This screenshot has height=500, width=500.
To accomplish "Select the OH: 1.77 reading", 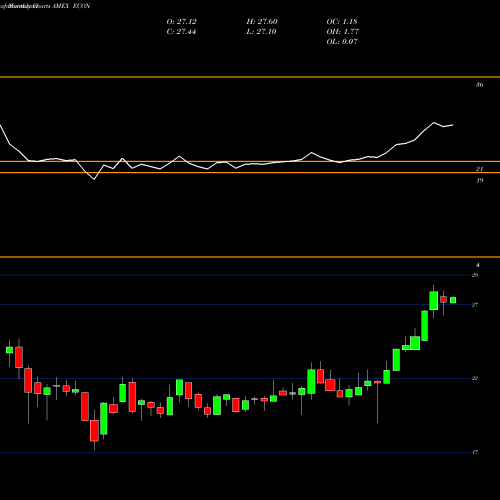I will (x=342, y=32).
